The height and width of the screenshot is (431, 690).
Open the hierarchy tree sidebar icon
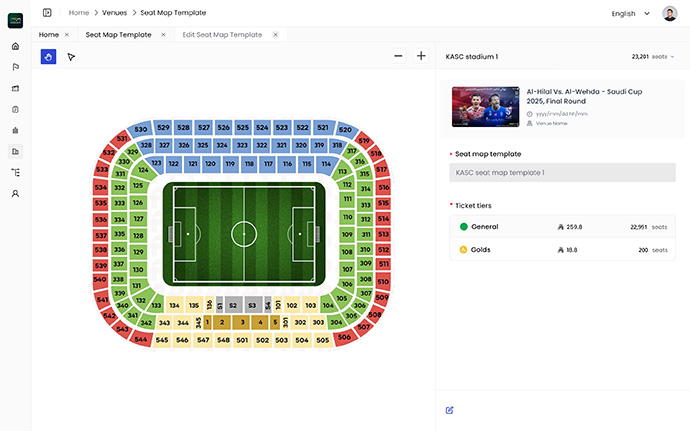15,172
